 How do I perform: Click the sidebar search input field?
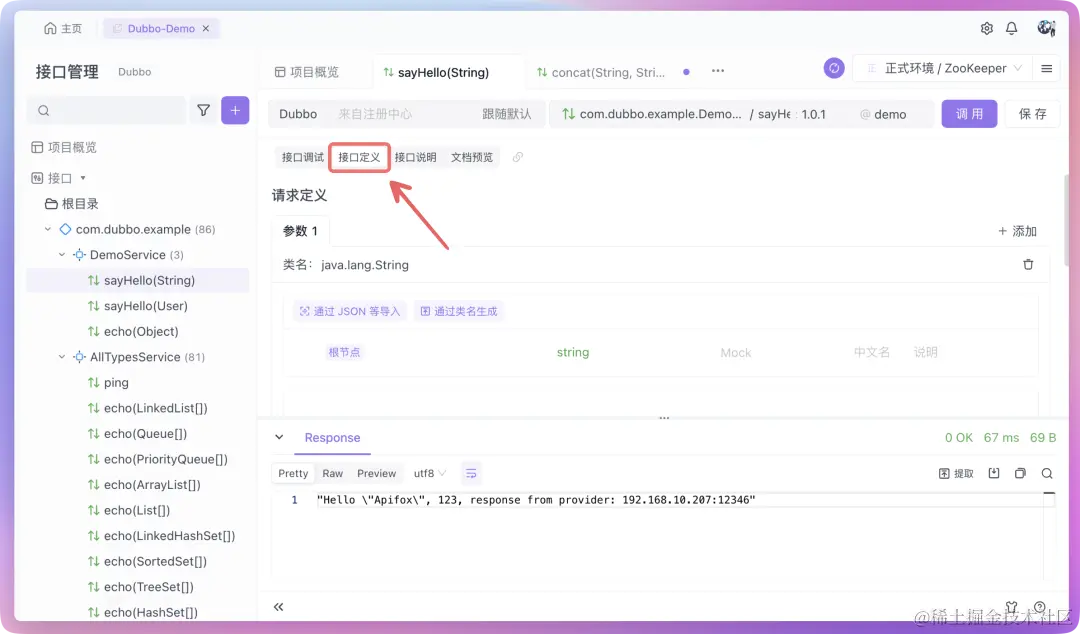[x=105, y=108]
